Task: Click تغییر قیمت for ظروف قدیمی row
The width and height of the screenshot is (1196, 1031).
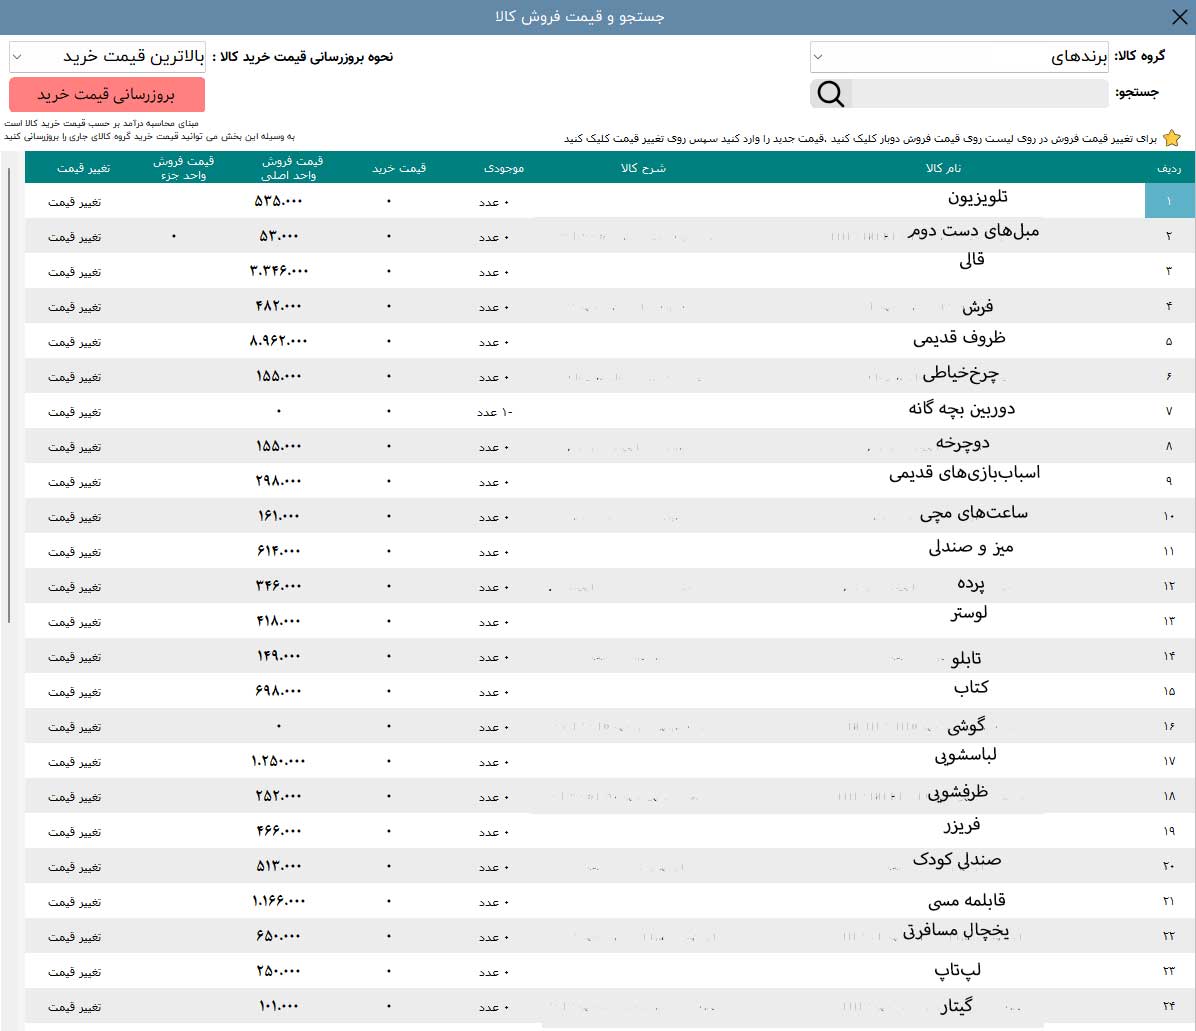Action: tap(74, 342)
